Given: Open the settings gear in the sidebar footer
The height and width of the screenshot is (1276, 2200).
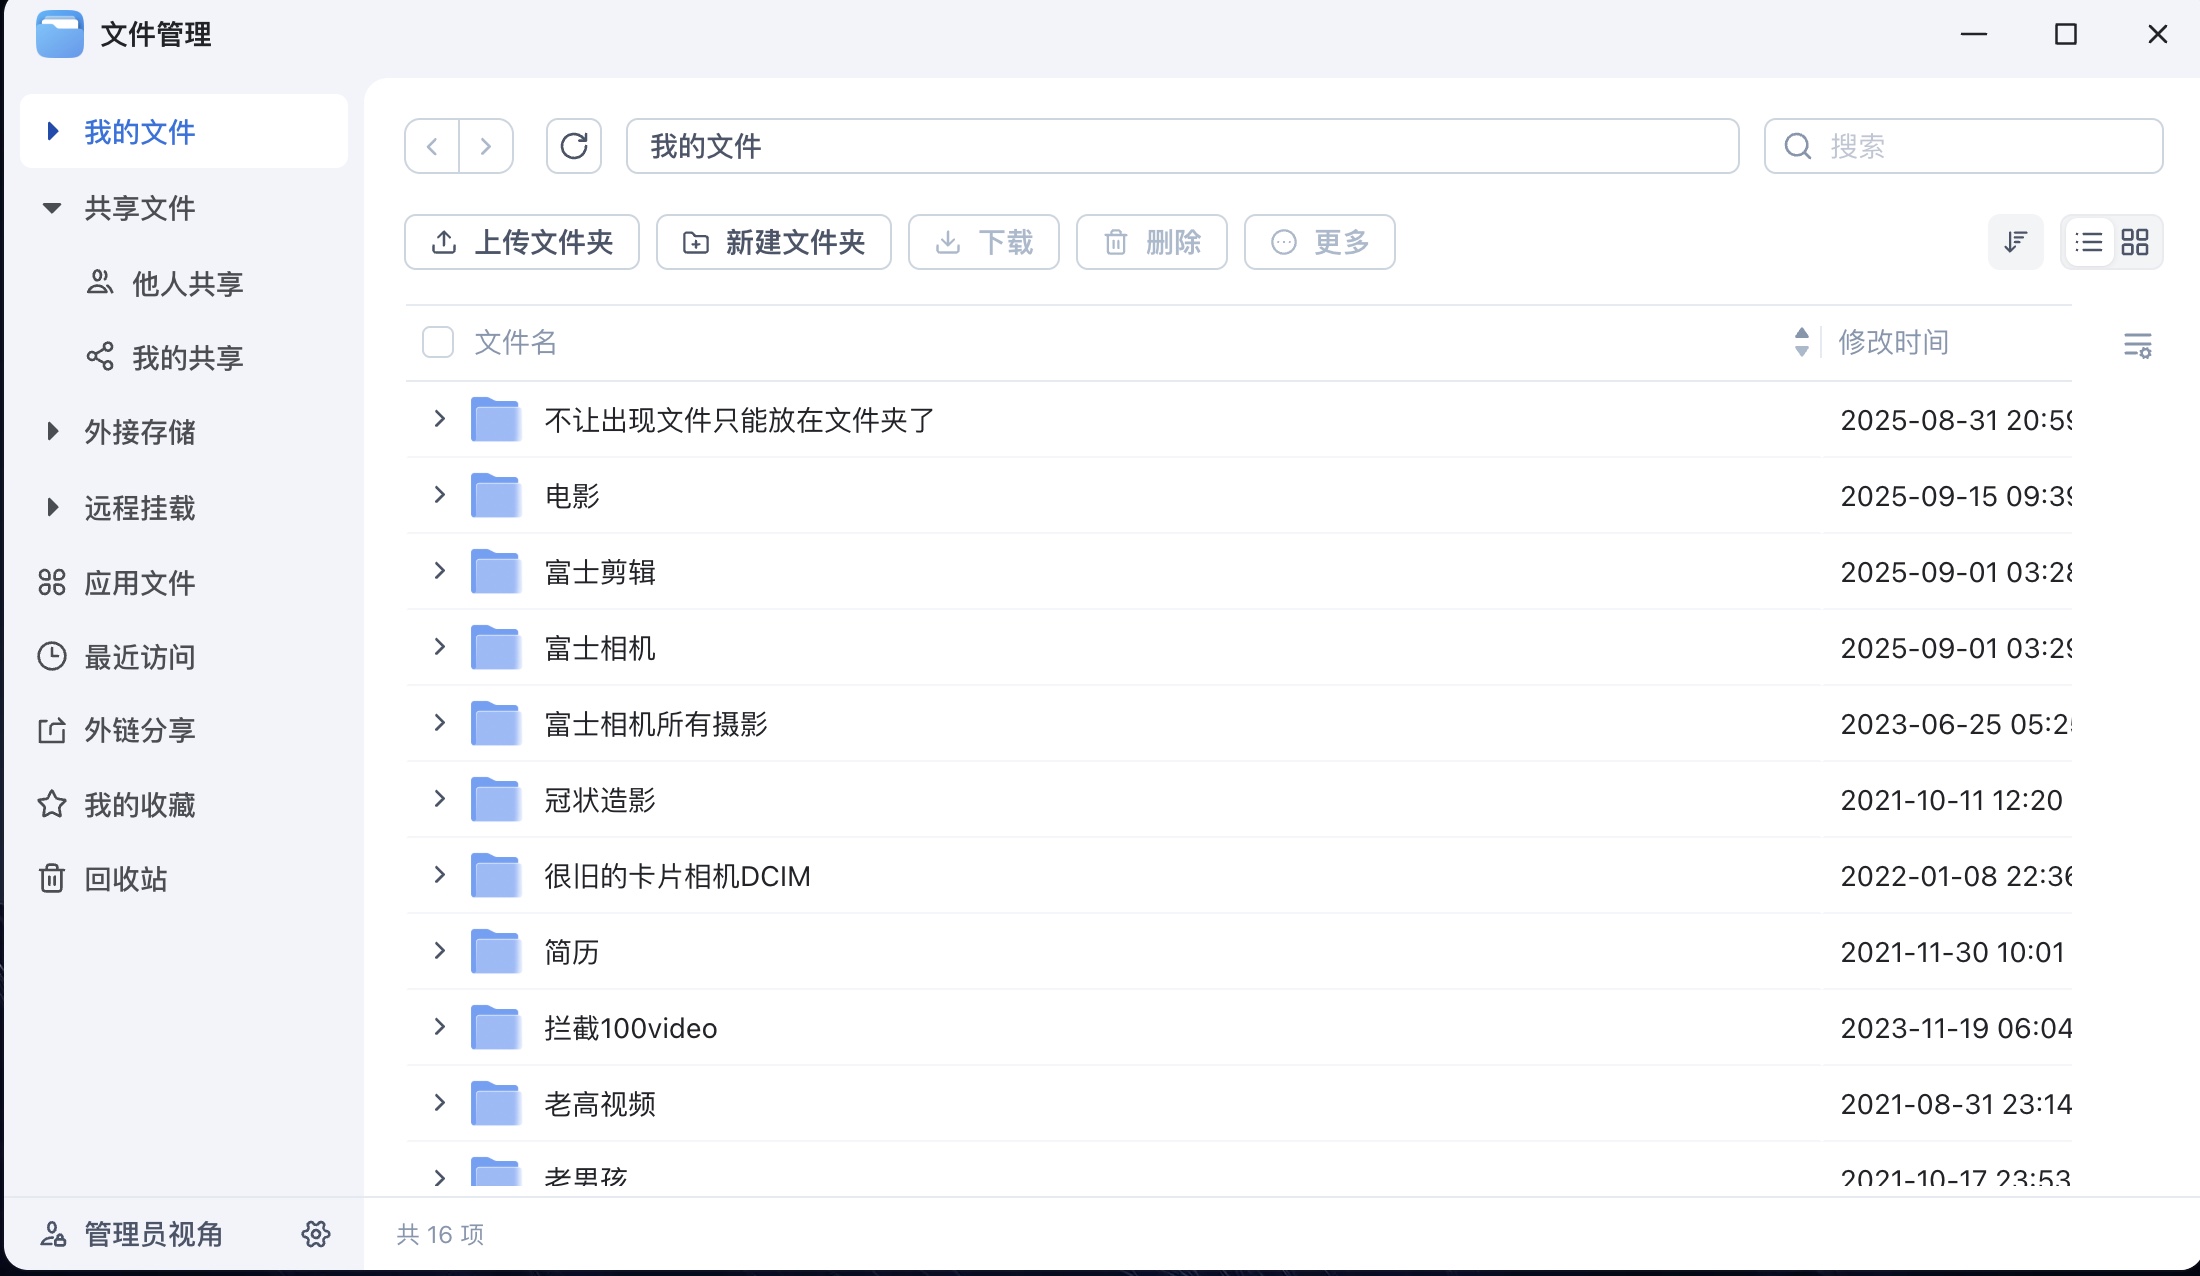Looking at the screenshot, I should click(x=316, y=1233).
